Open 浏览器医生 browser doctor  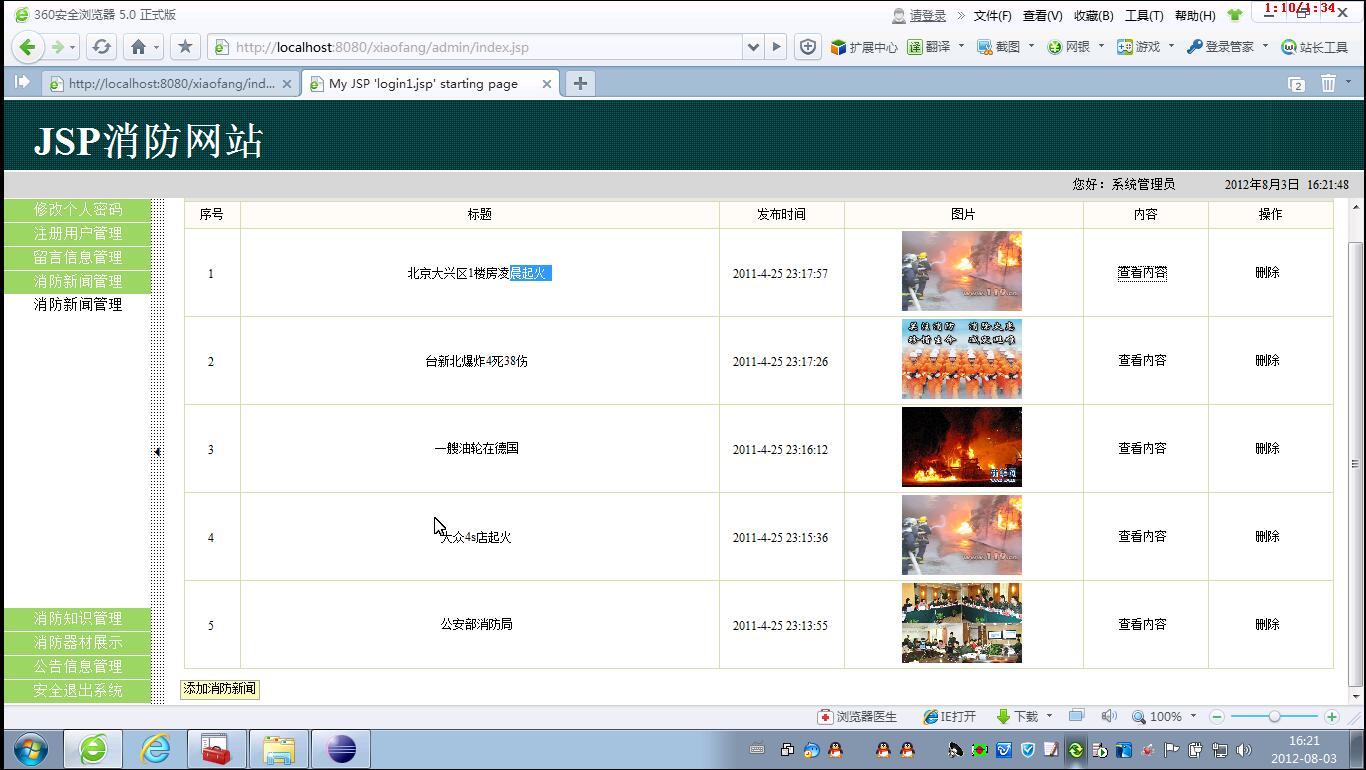coord(858,717)
